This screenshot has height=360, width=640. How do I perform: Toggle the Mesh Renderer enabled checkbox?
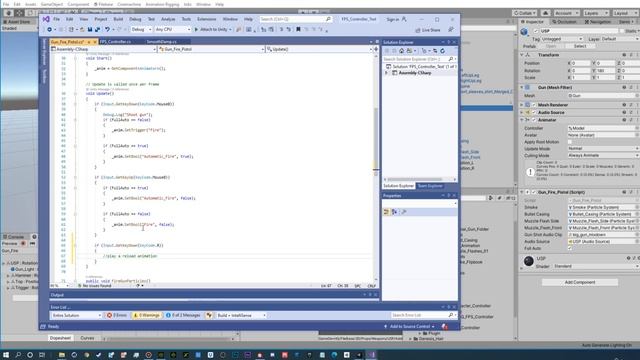point(534,105)
